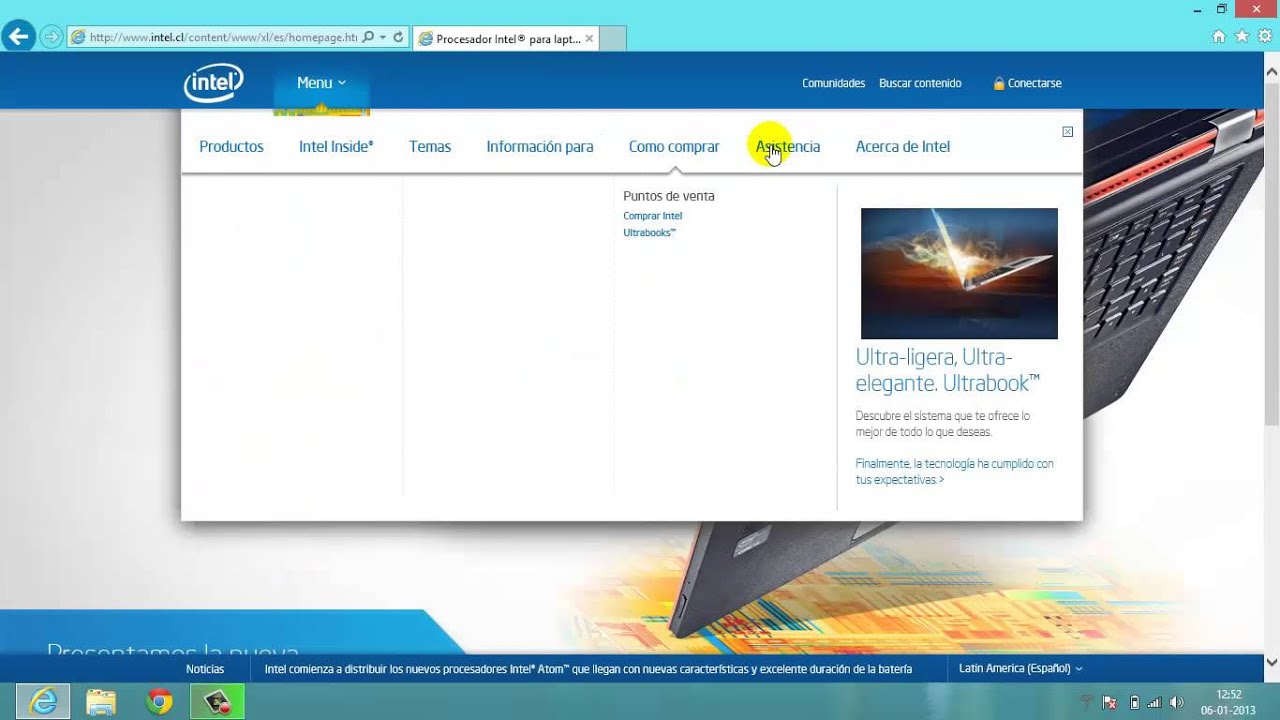The image size is (1280, 720).
Task: Click the faded antenna tray icon
Action: [x=1088, y=702]
